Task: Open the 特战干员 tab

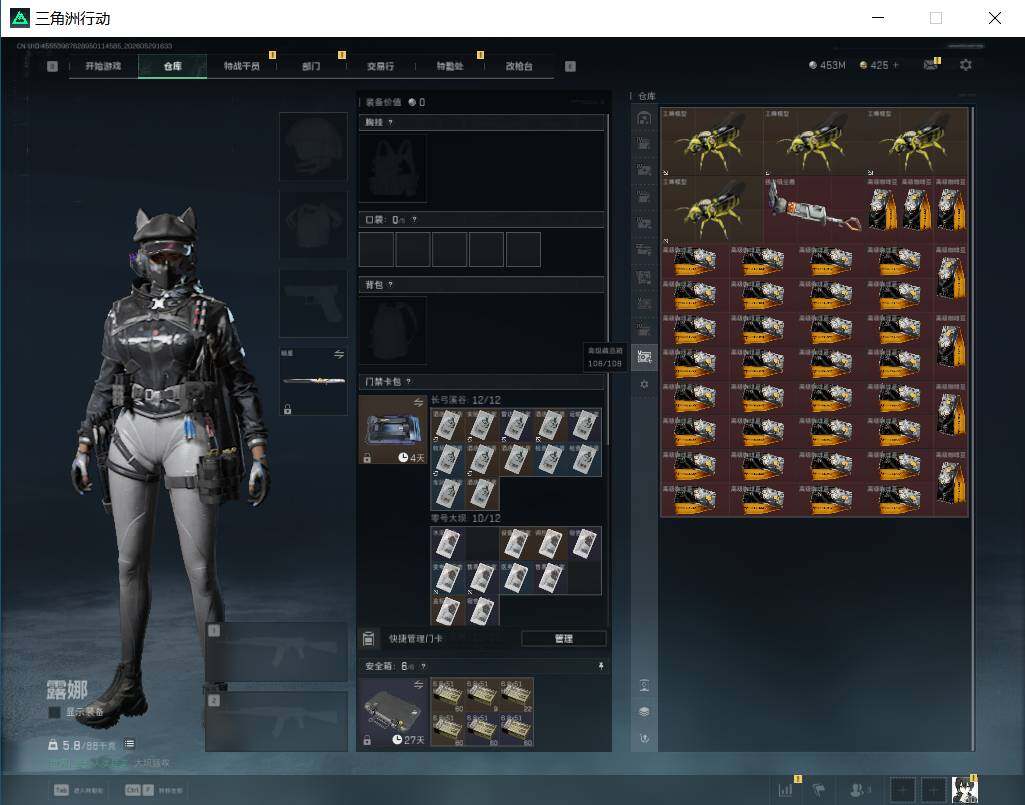Action: click(x=242, y=66)
